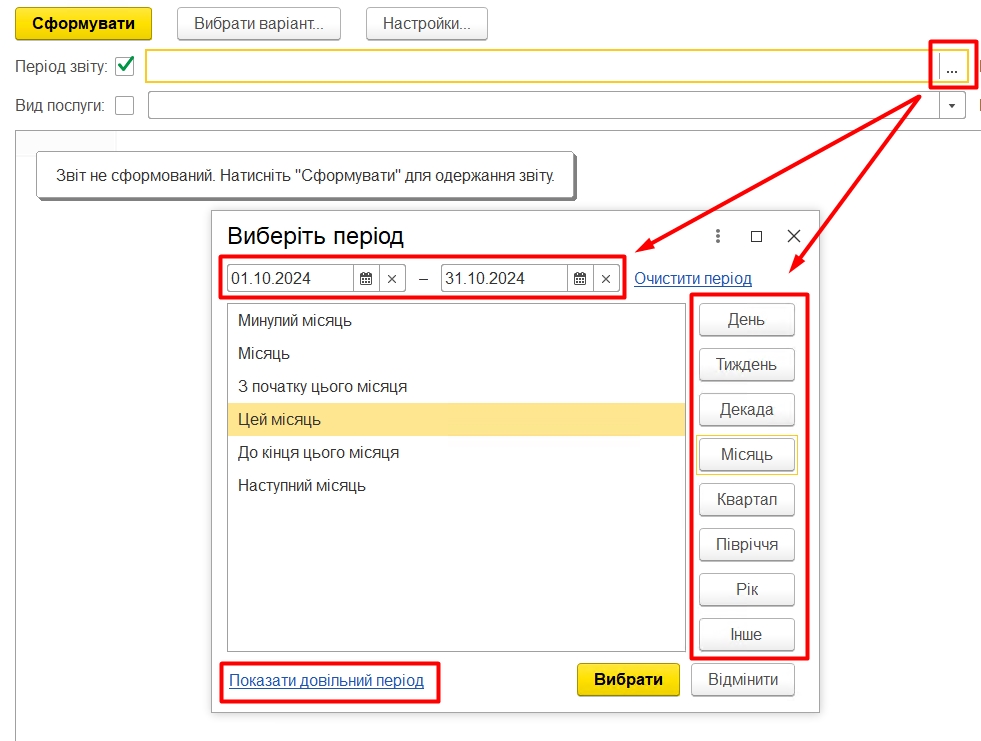Enable the Вид послуги checkbox
This screenshot has width=981, height=741.
point(125,105)
